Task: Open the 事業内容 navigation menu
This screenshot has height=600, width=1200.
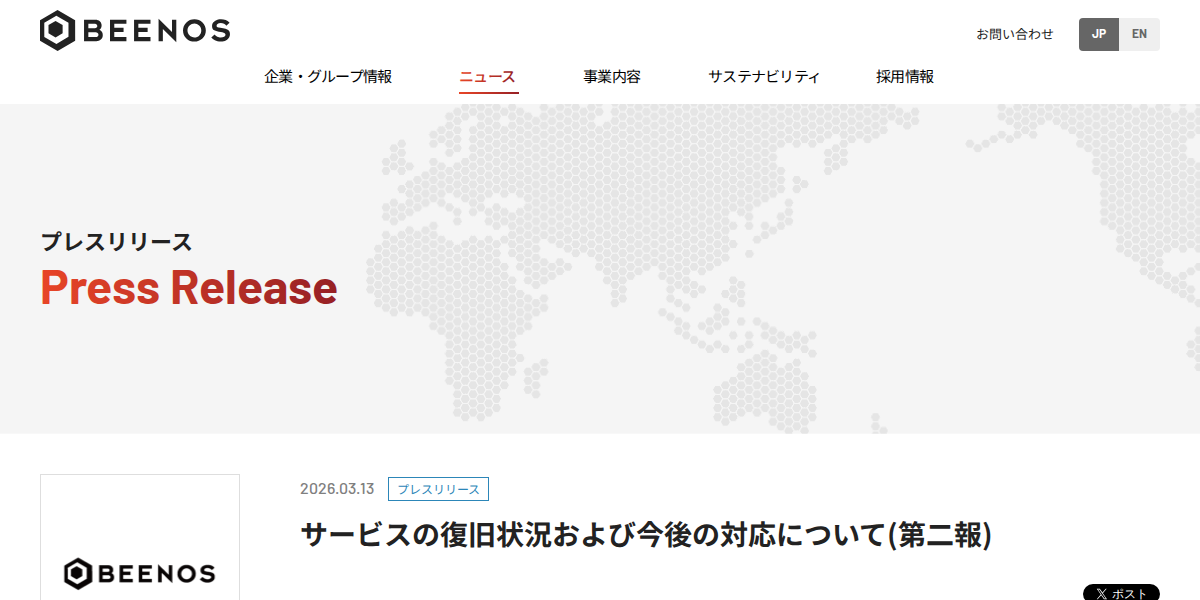Action: click(611, 75)
